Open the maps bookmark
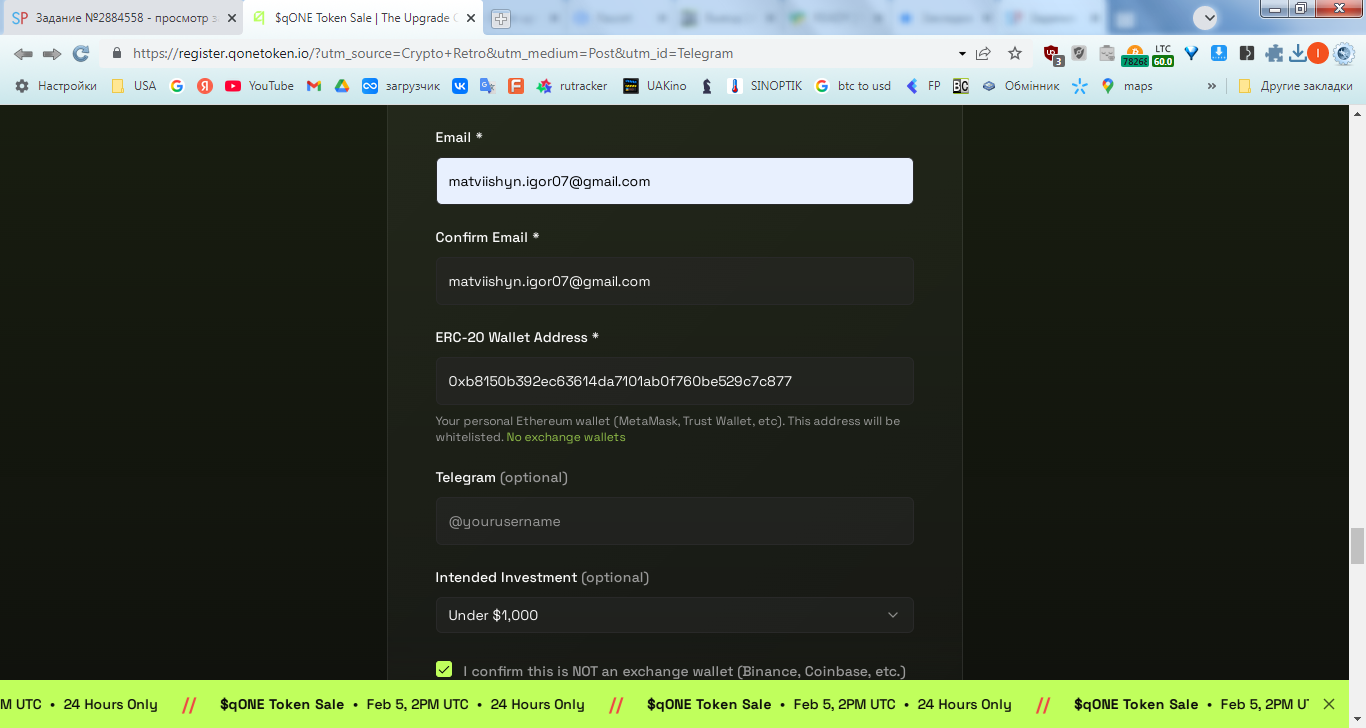The height and width of the screenshot is (728, 1366). point(1127,86)
